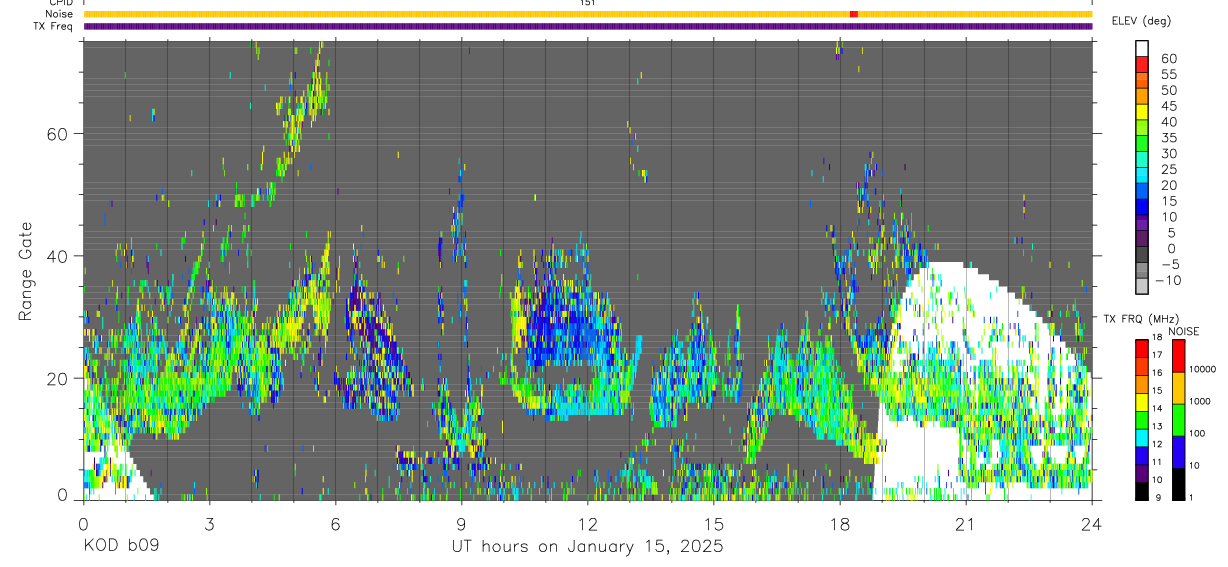Click the 'TX Freq' row label at top left
Viewport: 1228px width, 567px height.
coord(53,26)
